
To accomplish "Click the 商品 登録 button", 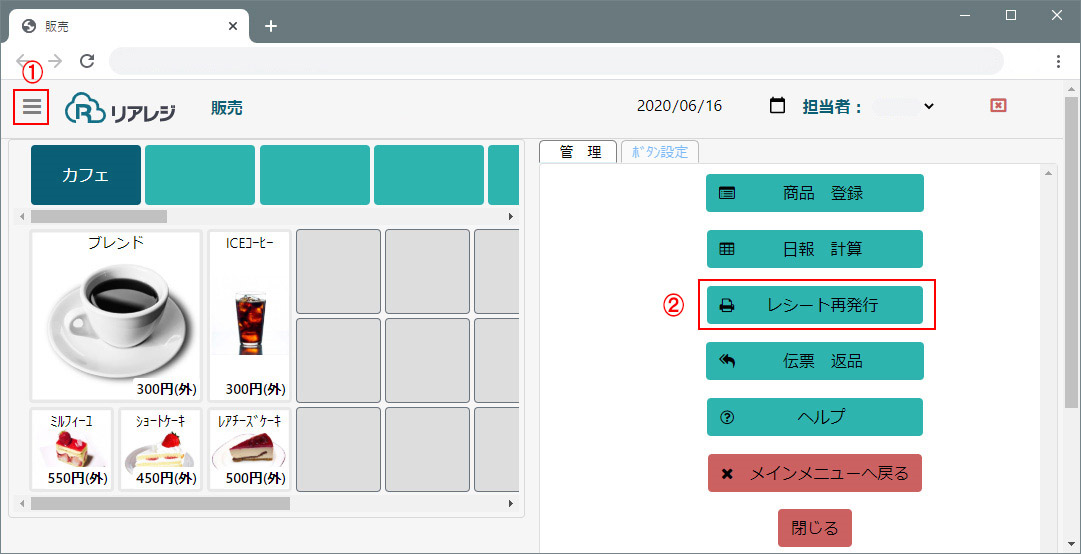I will point(815,193).
